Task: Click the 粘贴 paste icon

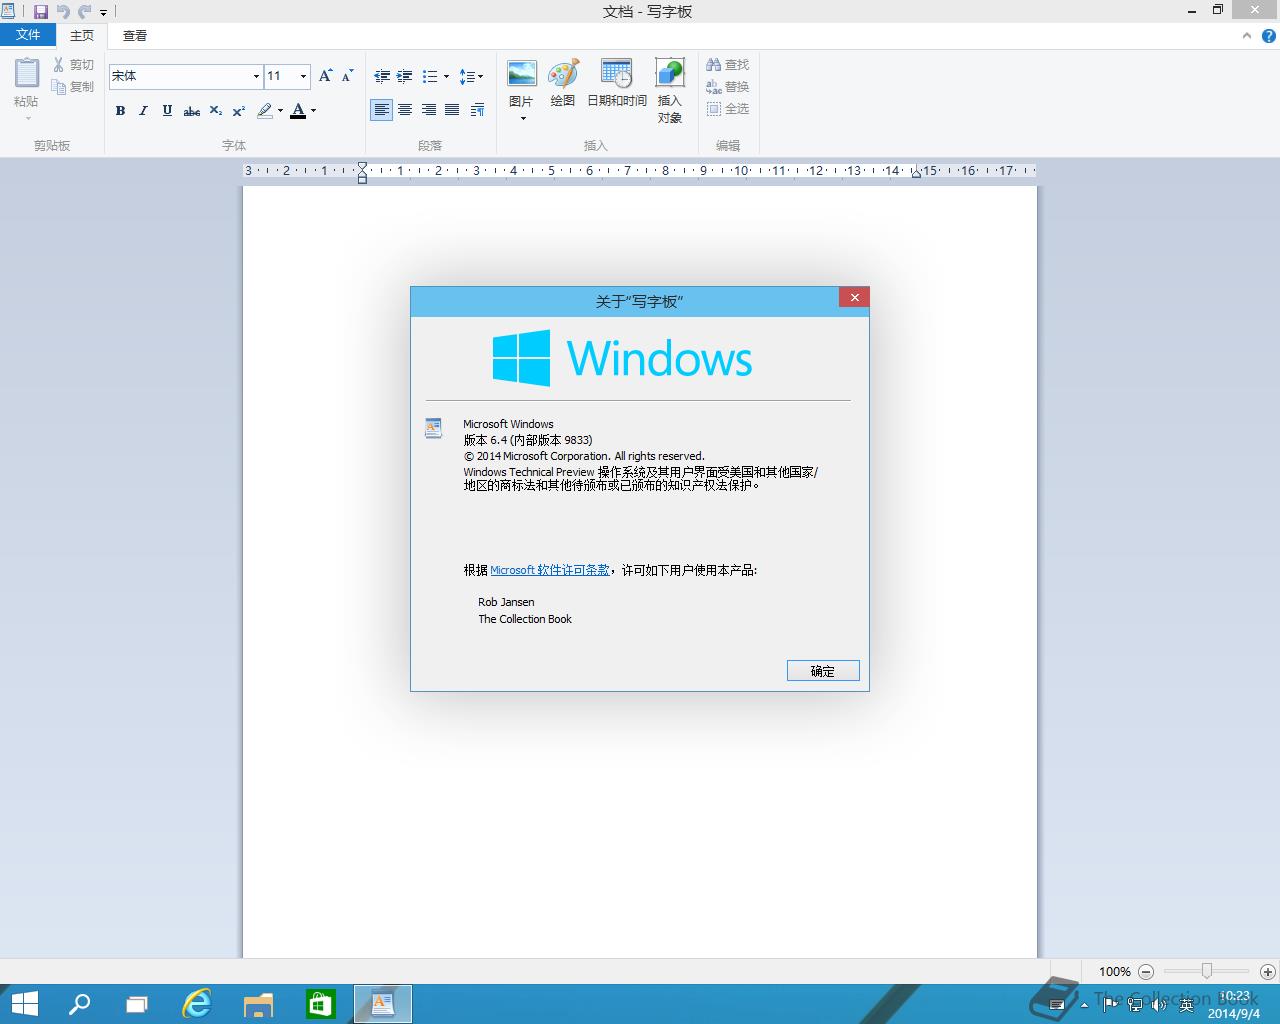Action: (x=27, y=74)
